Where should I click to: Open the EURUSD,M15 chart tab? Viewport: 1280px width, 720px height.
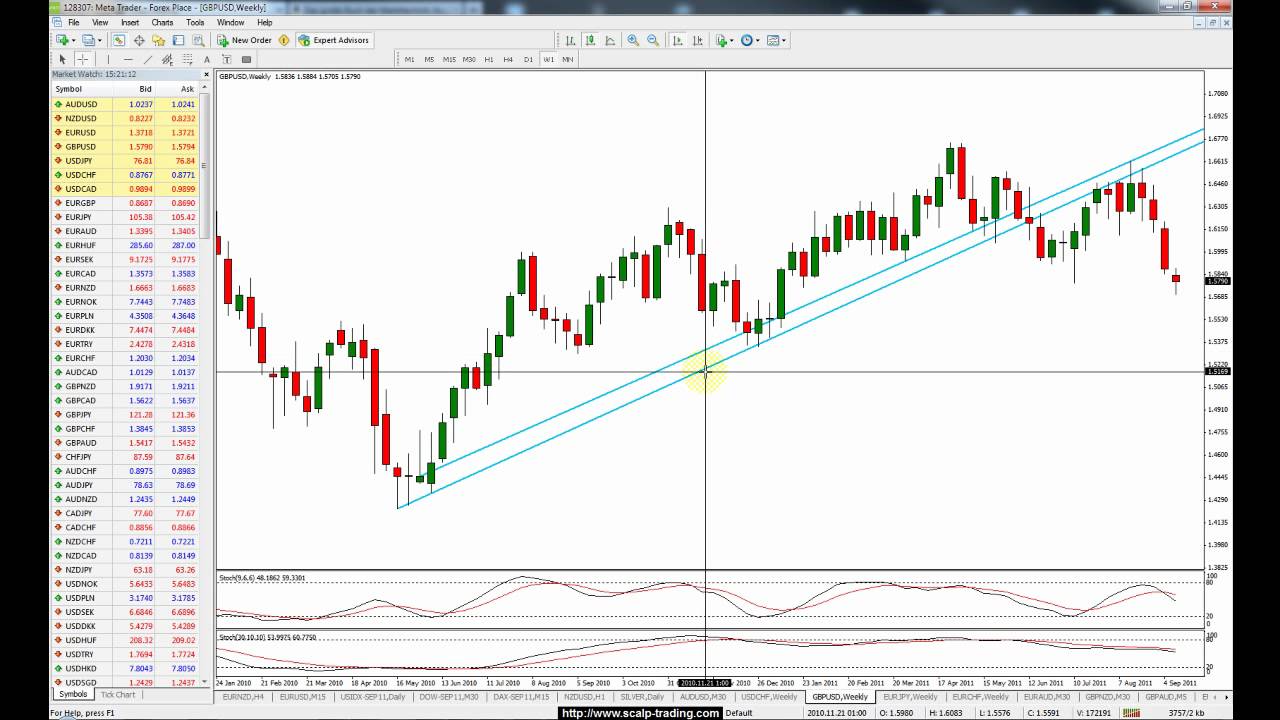tap(303, 696)
